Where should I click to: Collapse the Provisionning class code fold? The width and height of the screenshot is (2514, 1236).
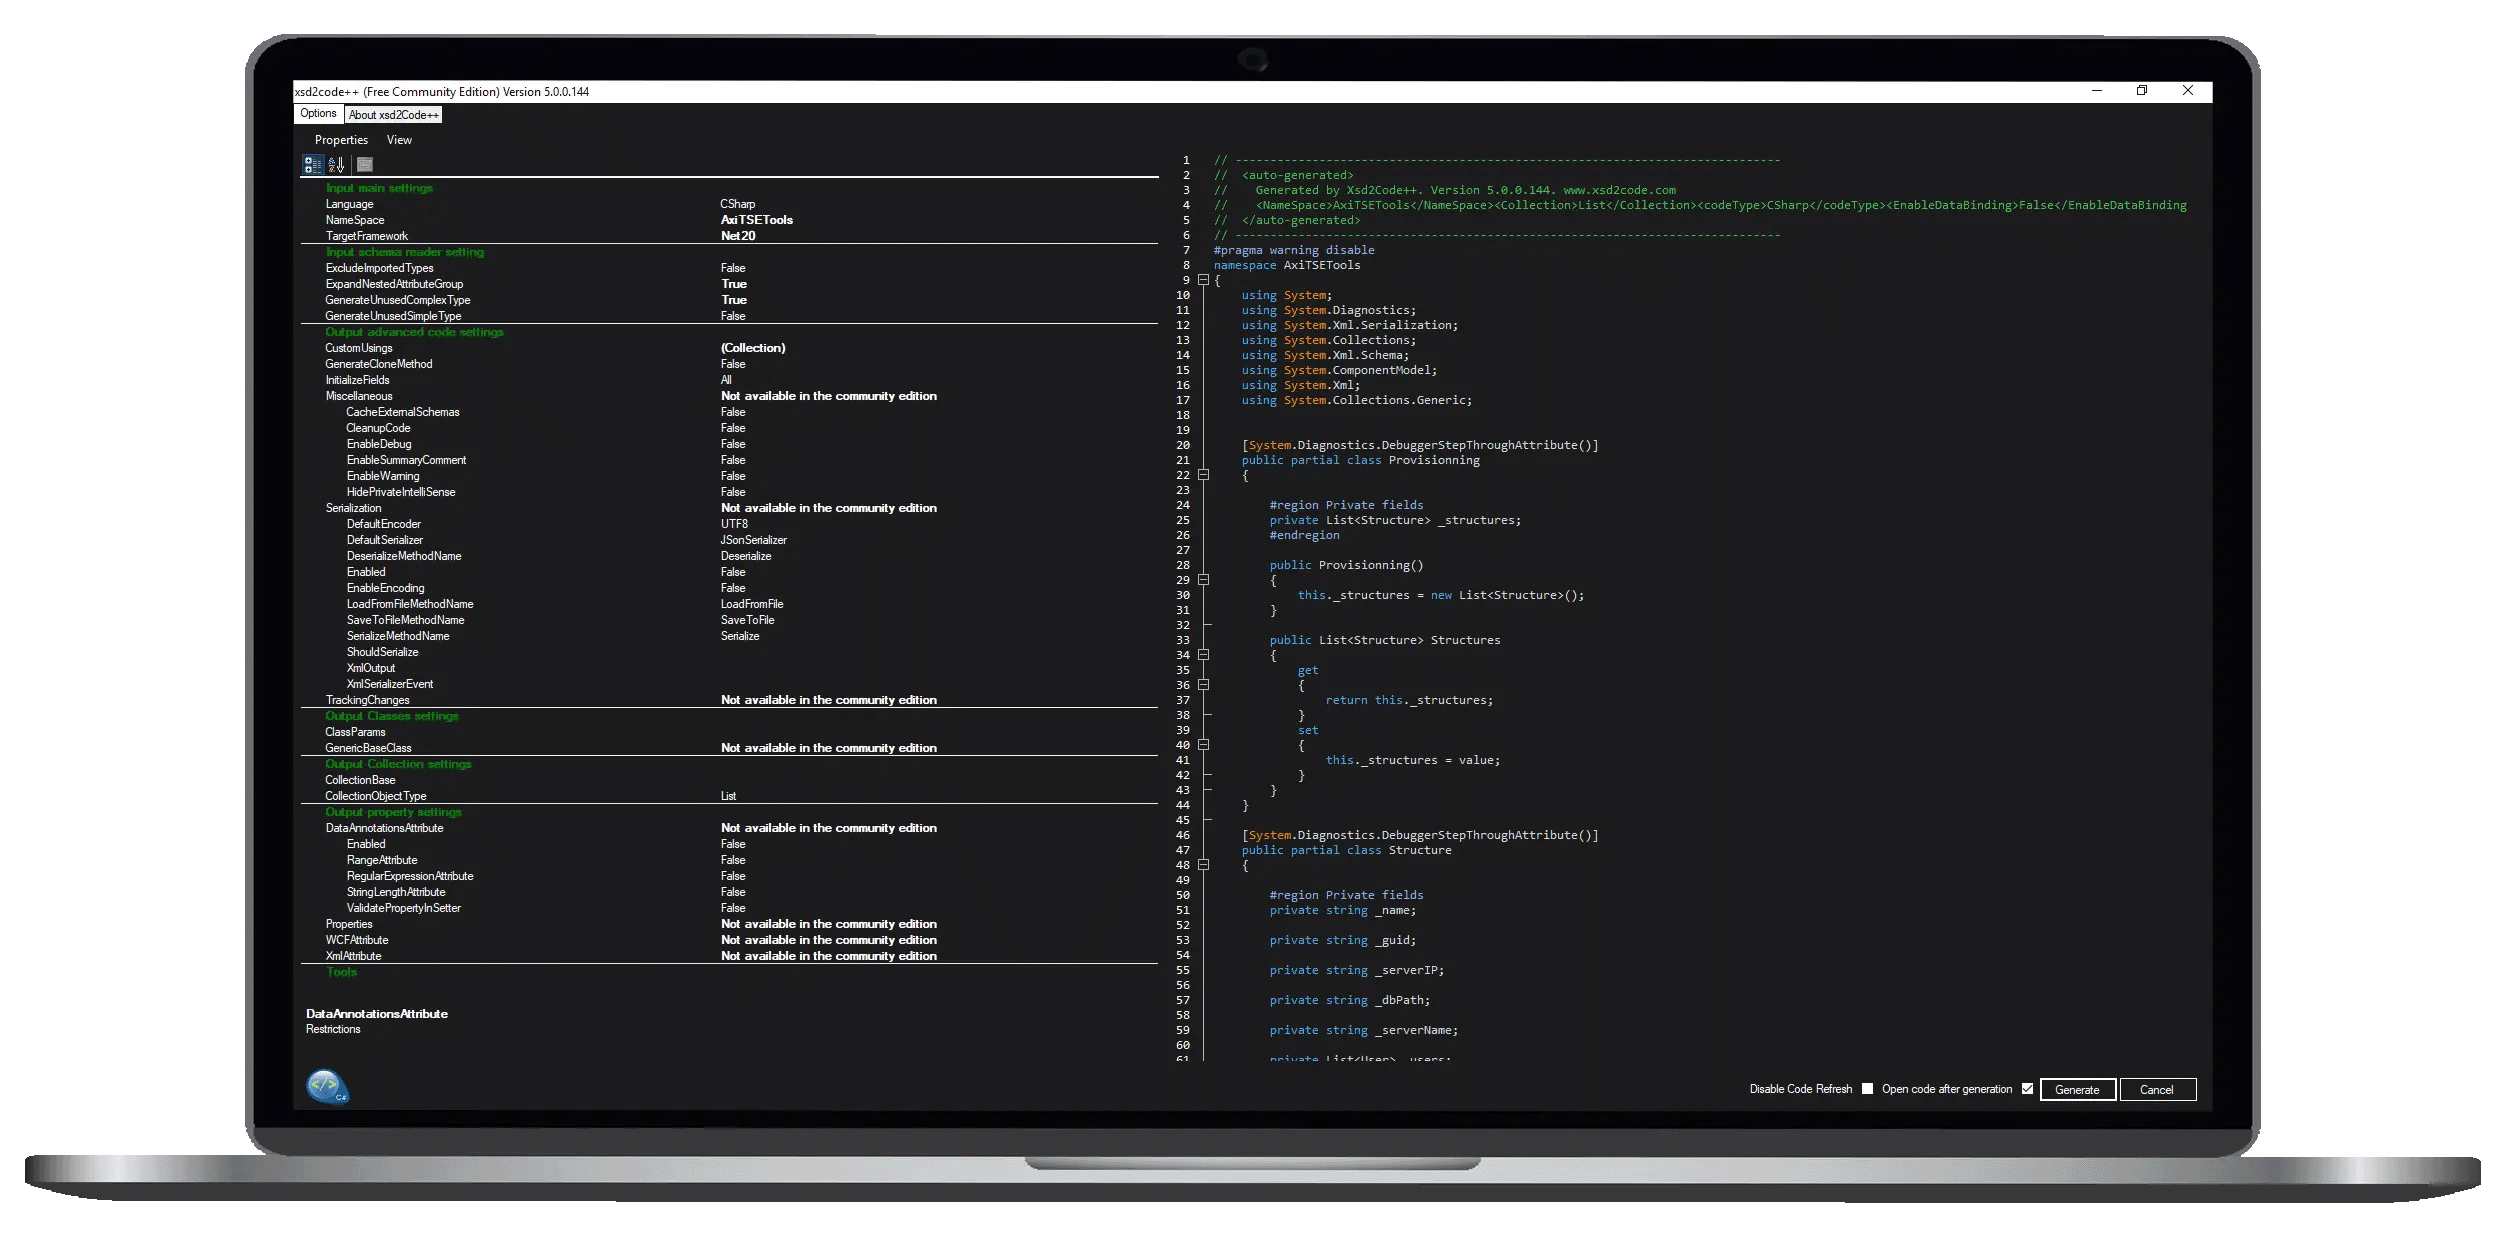pyautogui.click(x=1206, y=475)
